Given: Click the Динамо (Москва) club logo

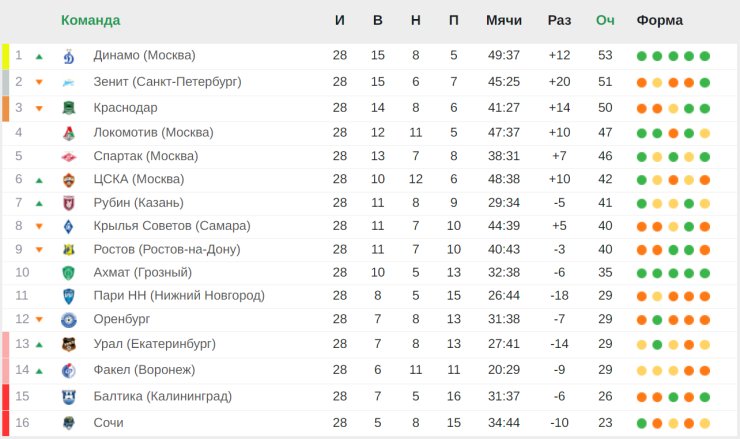Looking at the screenshot, I should 69,56.
